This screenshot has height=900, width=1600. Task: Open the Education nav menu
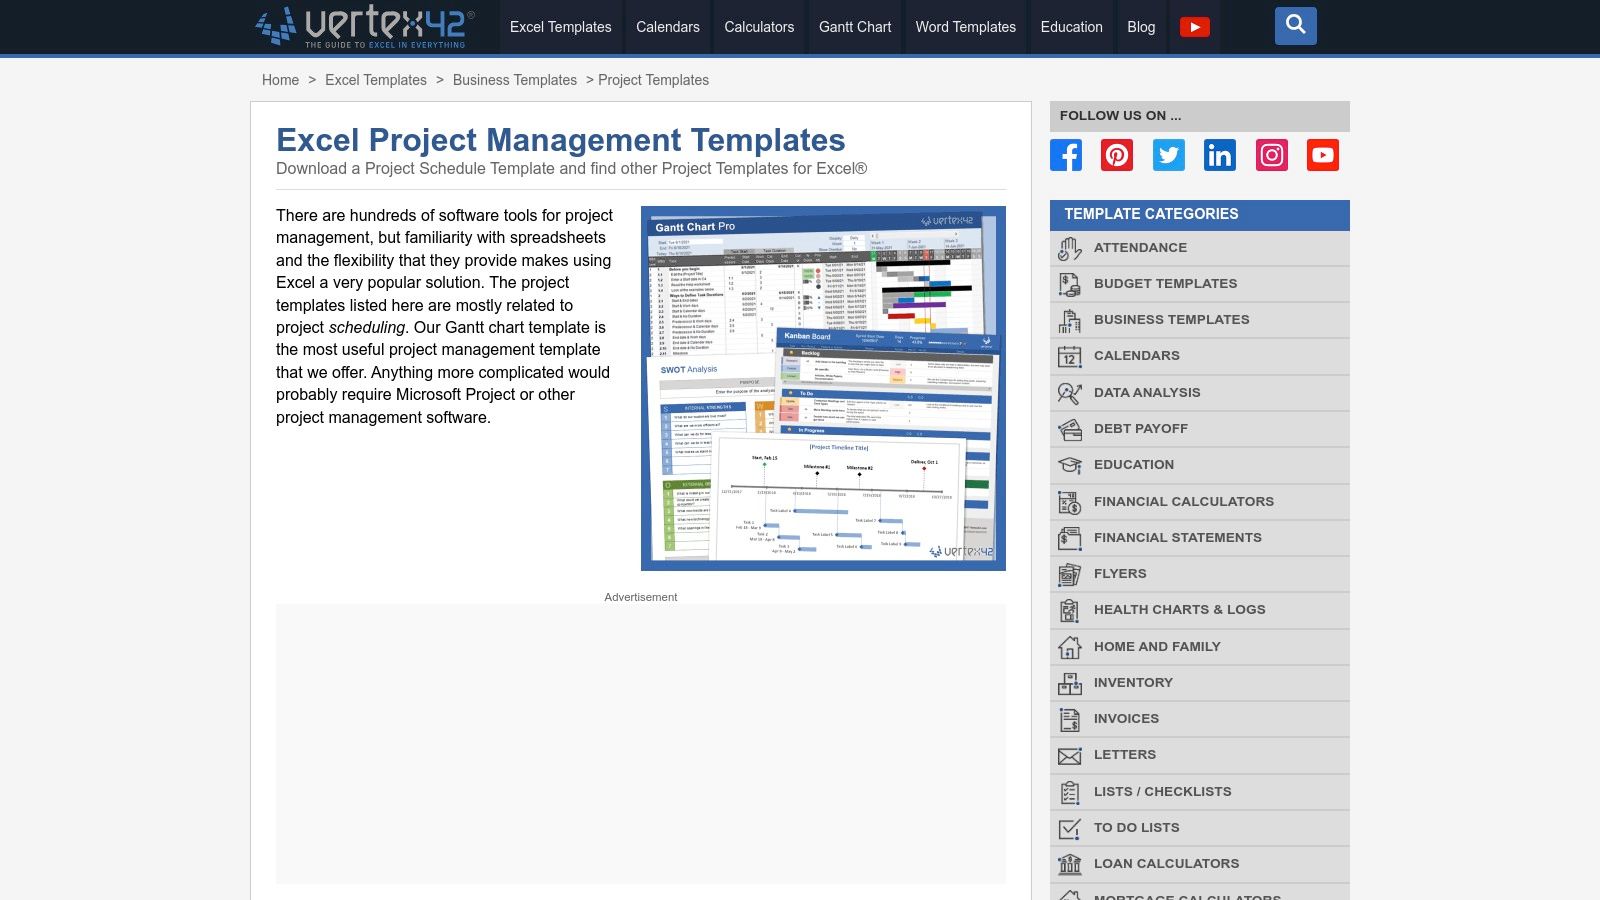1072,27
